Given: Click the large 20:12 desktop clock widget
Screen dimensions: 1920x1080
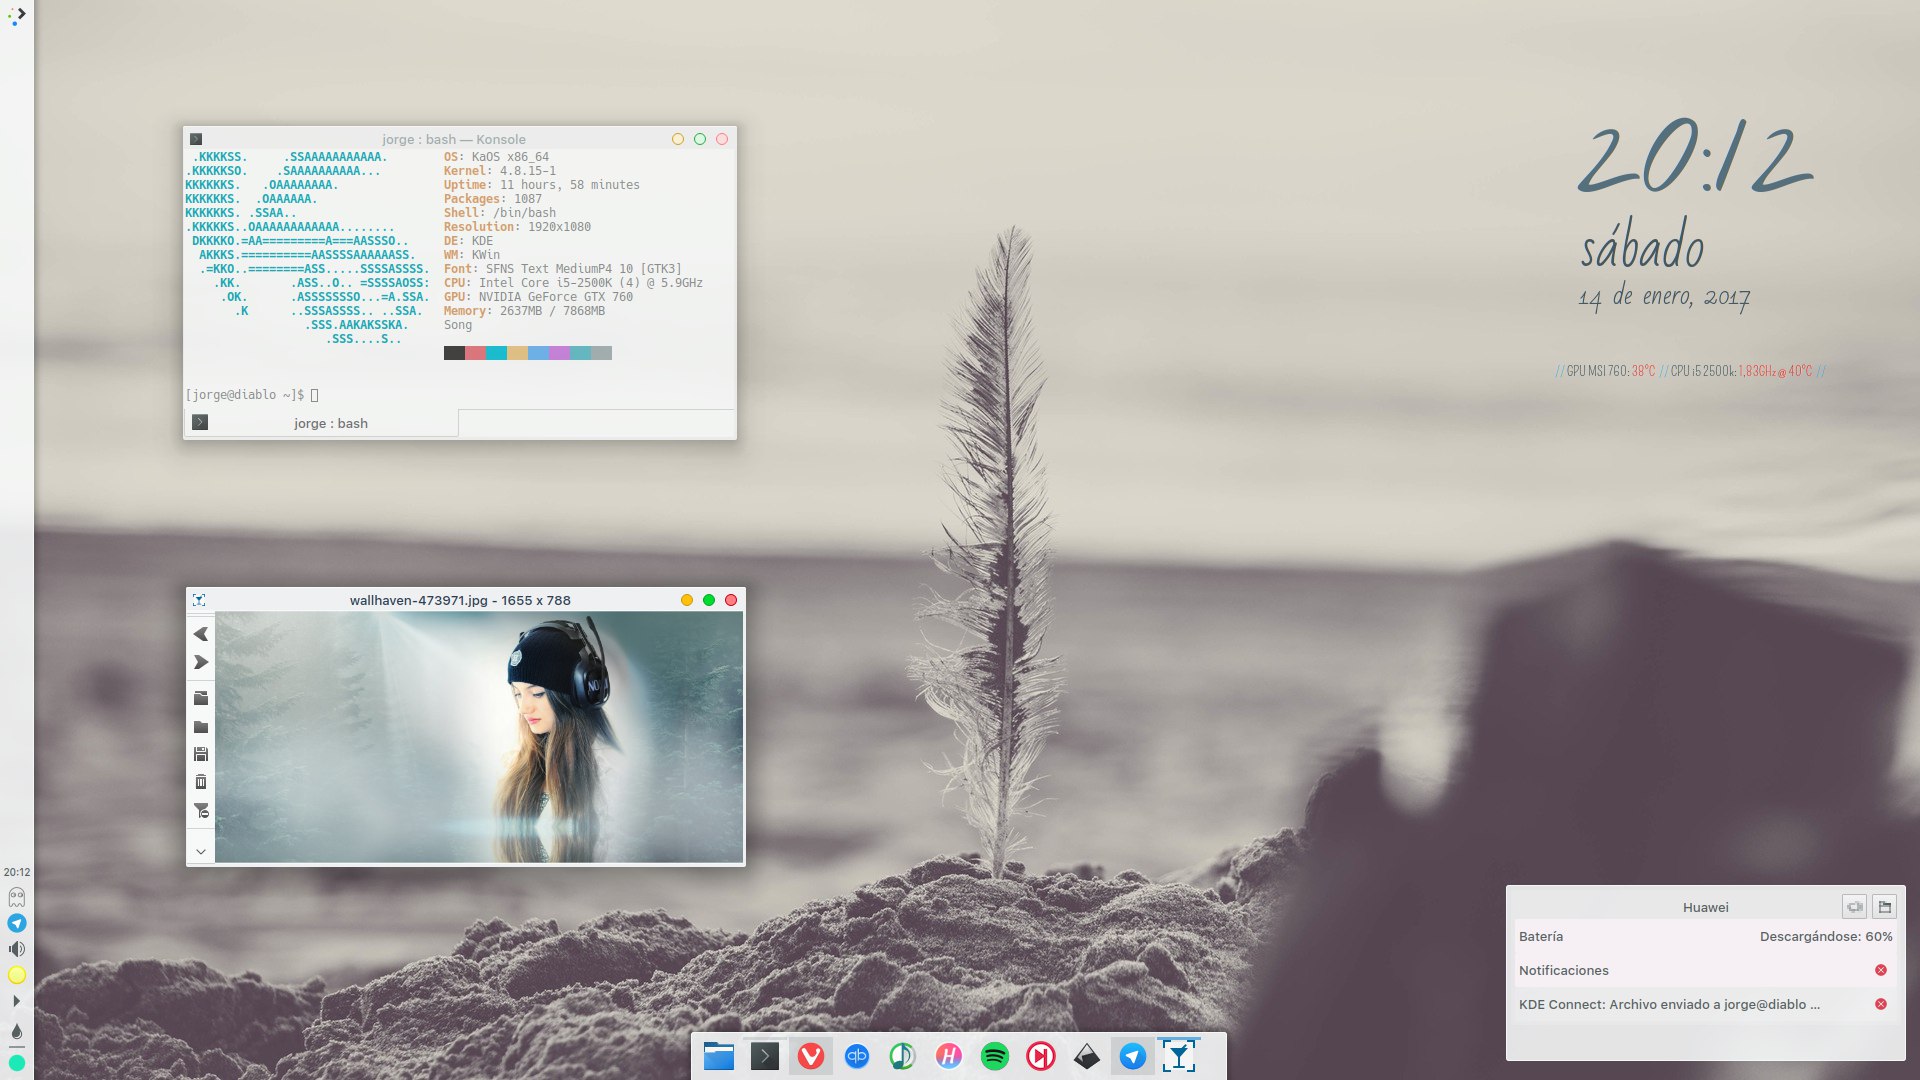Looking at the screenshot, I should [x=1694, y=158].
